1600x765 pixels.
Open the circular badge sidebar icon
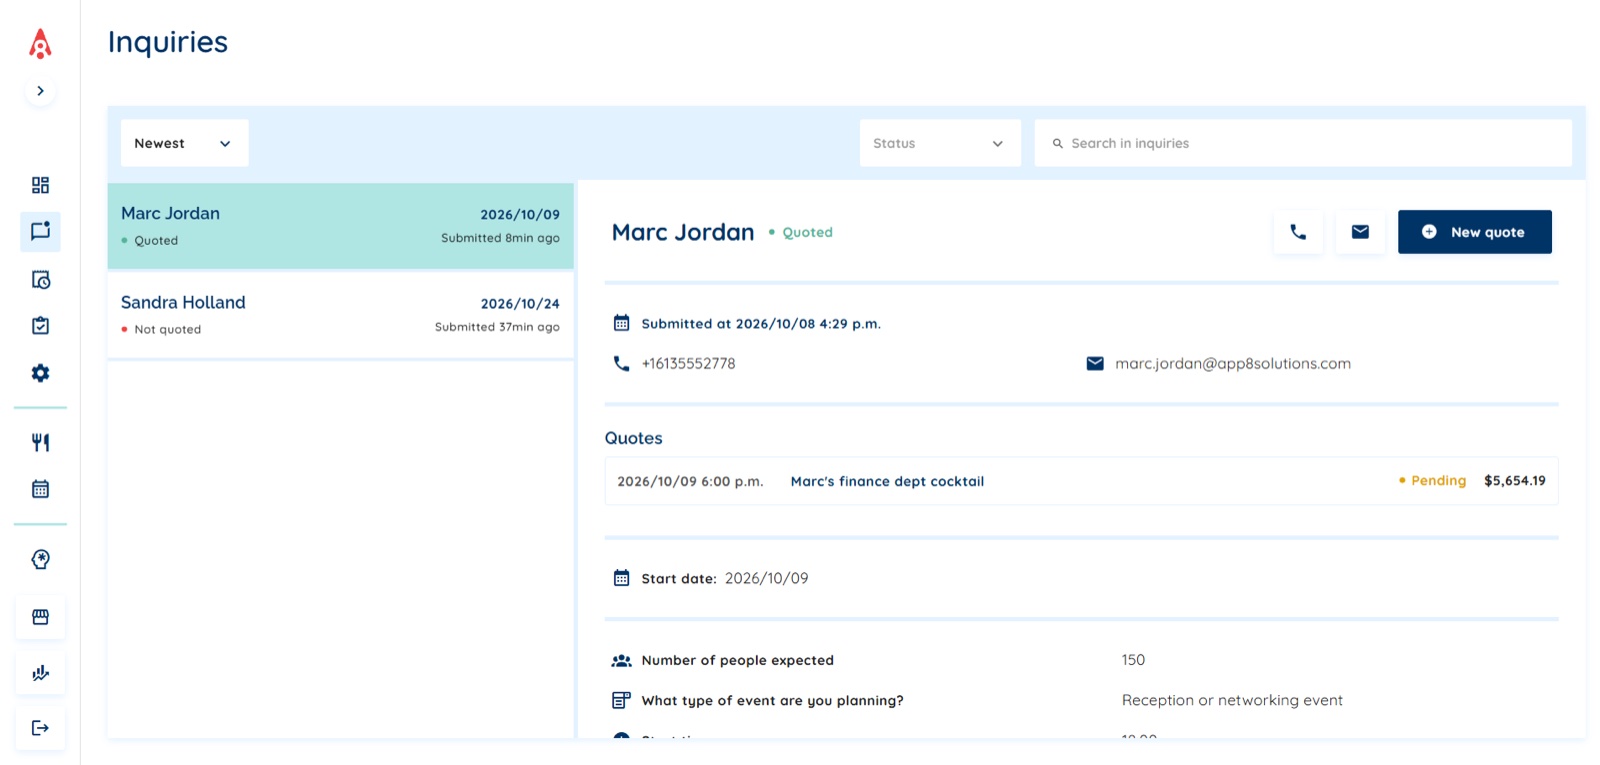coord(40,560)
